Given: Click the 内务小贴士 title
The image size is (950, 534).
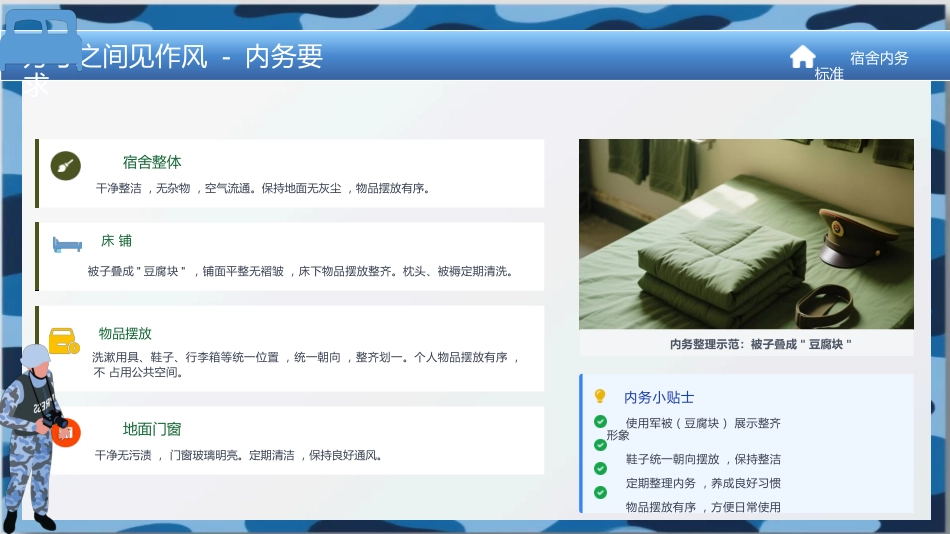Looking at the screenshot, I should pyautogui.click(x=659, y=398).
